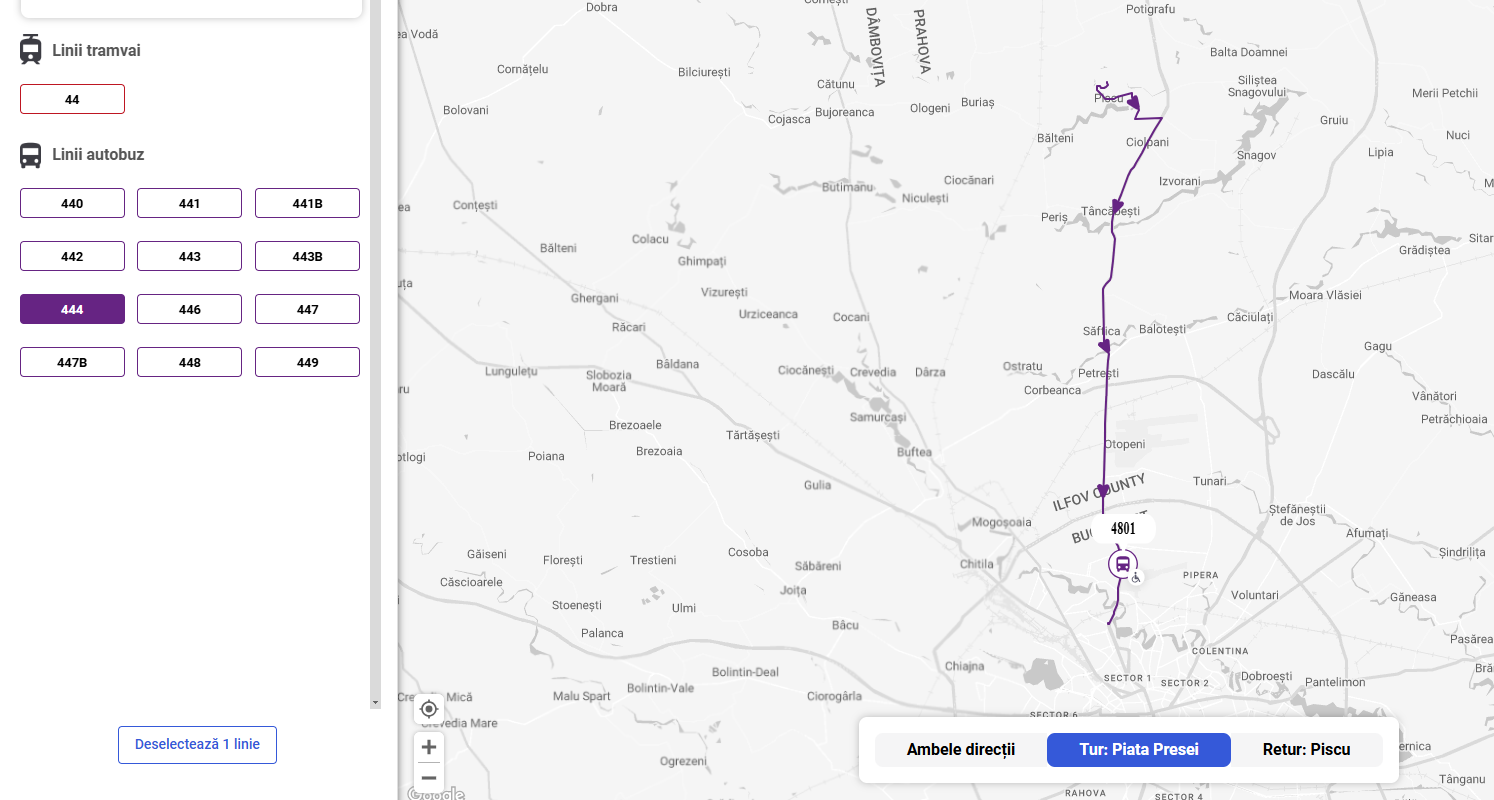Click the bus vehicle marker on the route

(x=1123, y=564)
